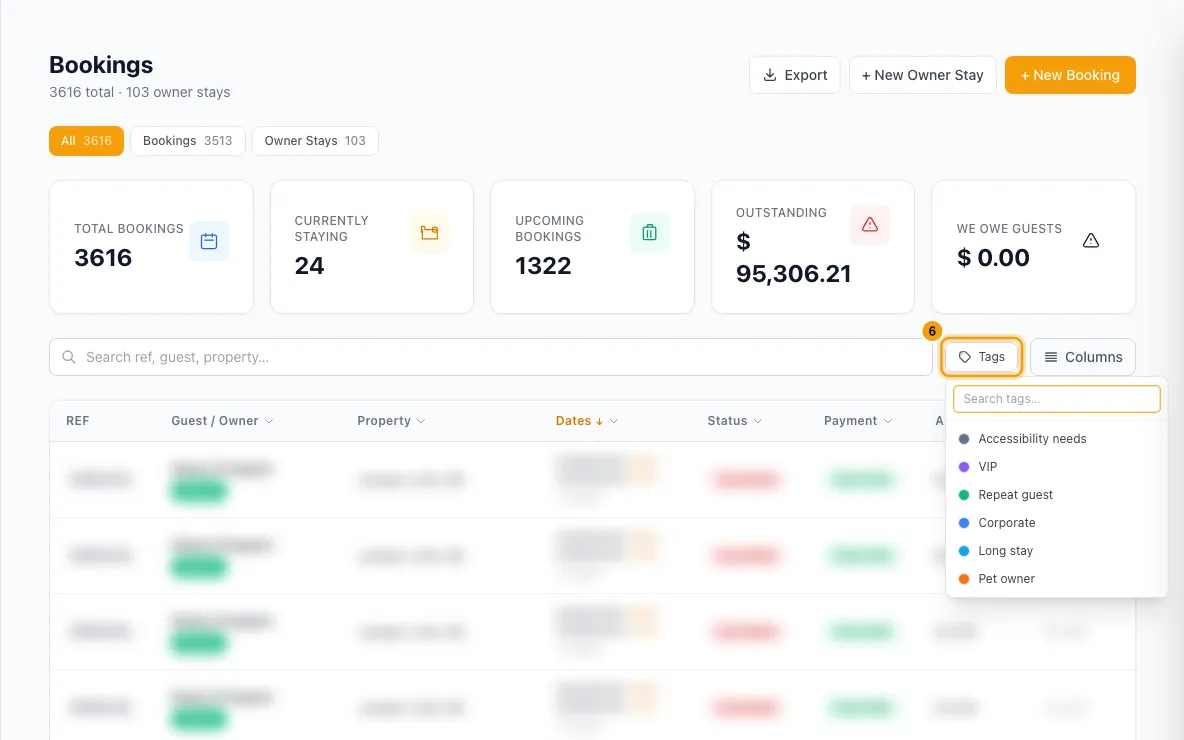Screen dimensions: 1184x740
Task: Create a New Owner Stay
Action: point(922,75)
